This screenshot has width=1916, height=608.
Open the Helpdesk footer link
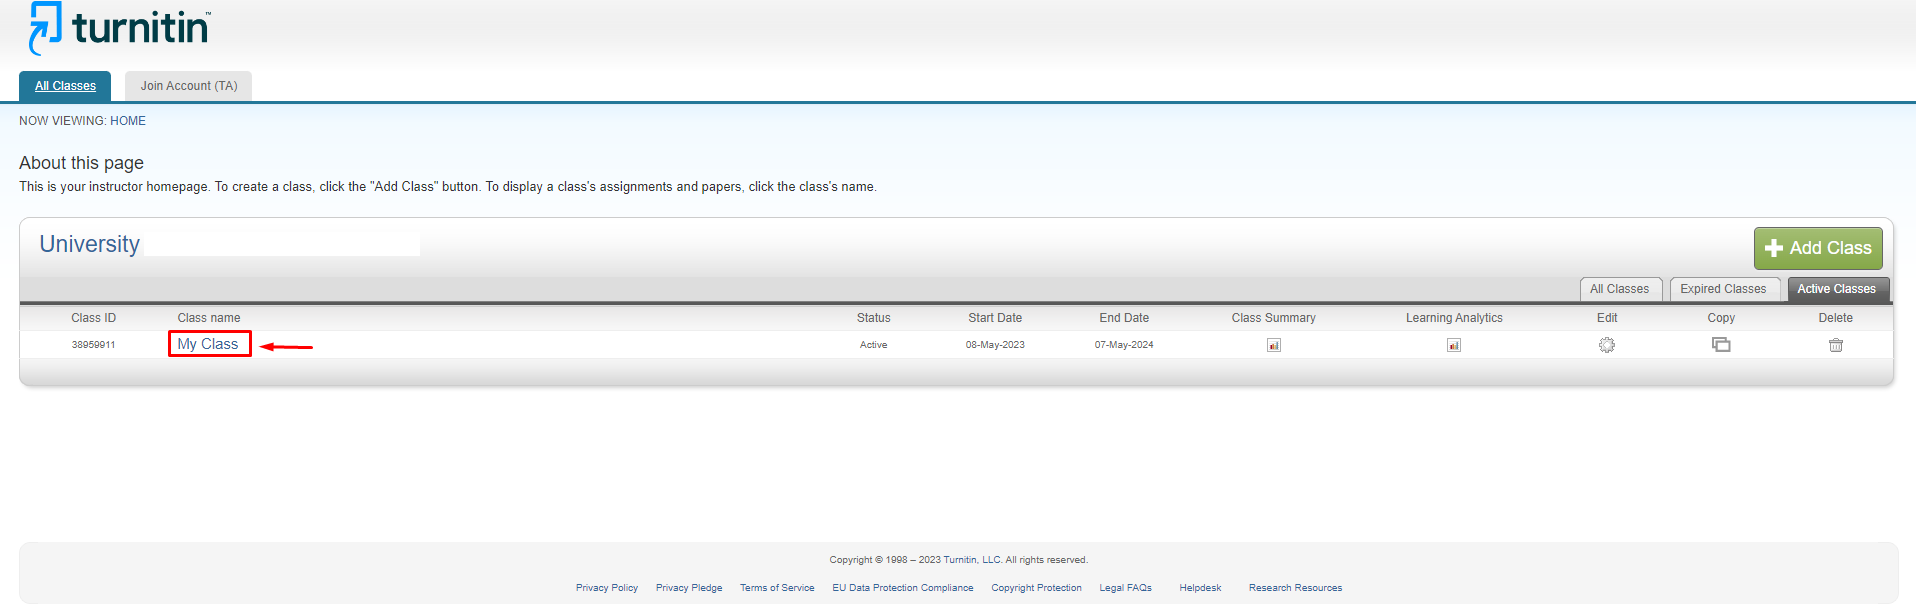[1200, 588]
